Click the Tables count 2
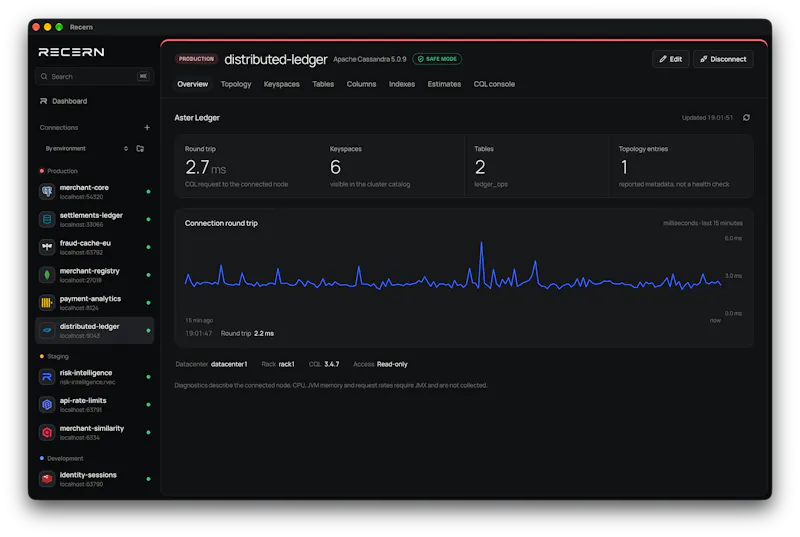The image size is (800, 537). (480, 167)
